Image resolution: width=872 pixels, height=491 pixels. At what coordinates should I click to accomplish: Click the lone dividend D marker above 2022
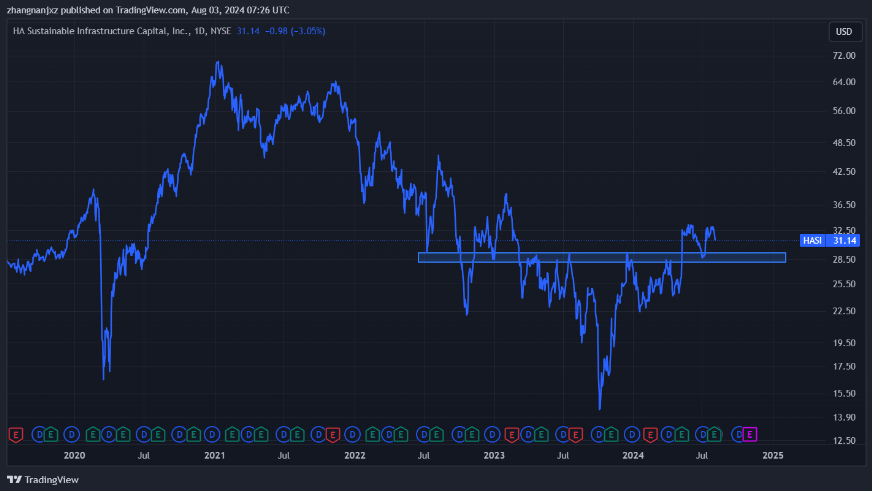tap(352, 434)
